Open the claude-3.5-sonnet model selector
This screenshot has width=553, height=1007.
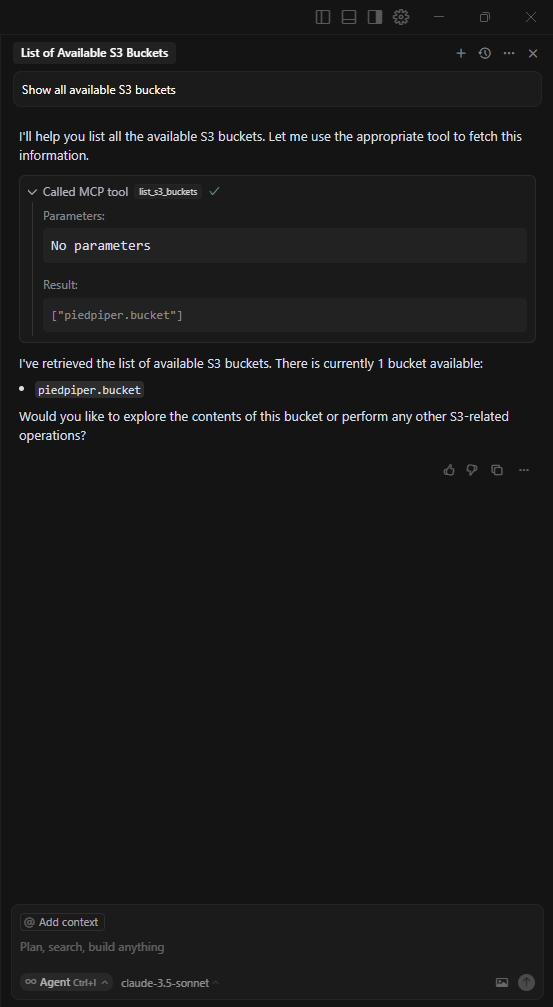coord(170,983)
